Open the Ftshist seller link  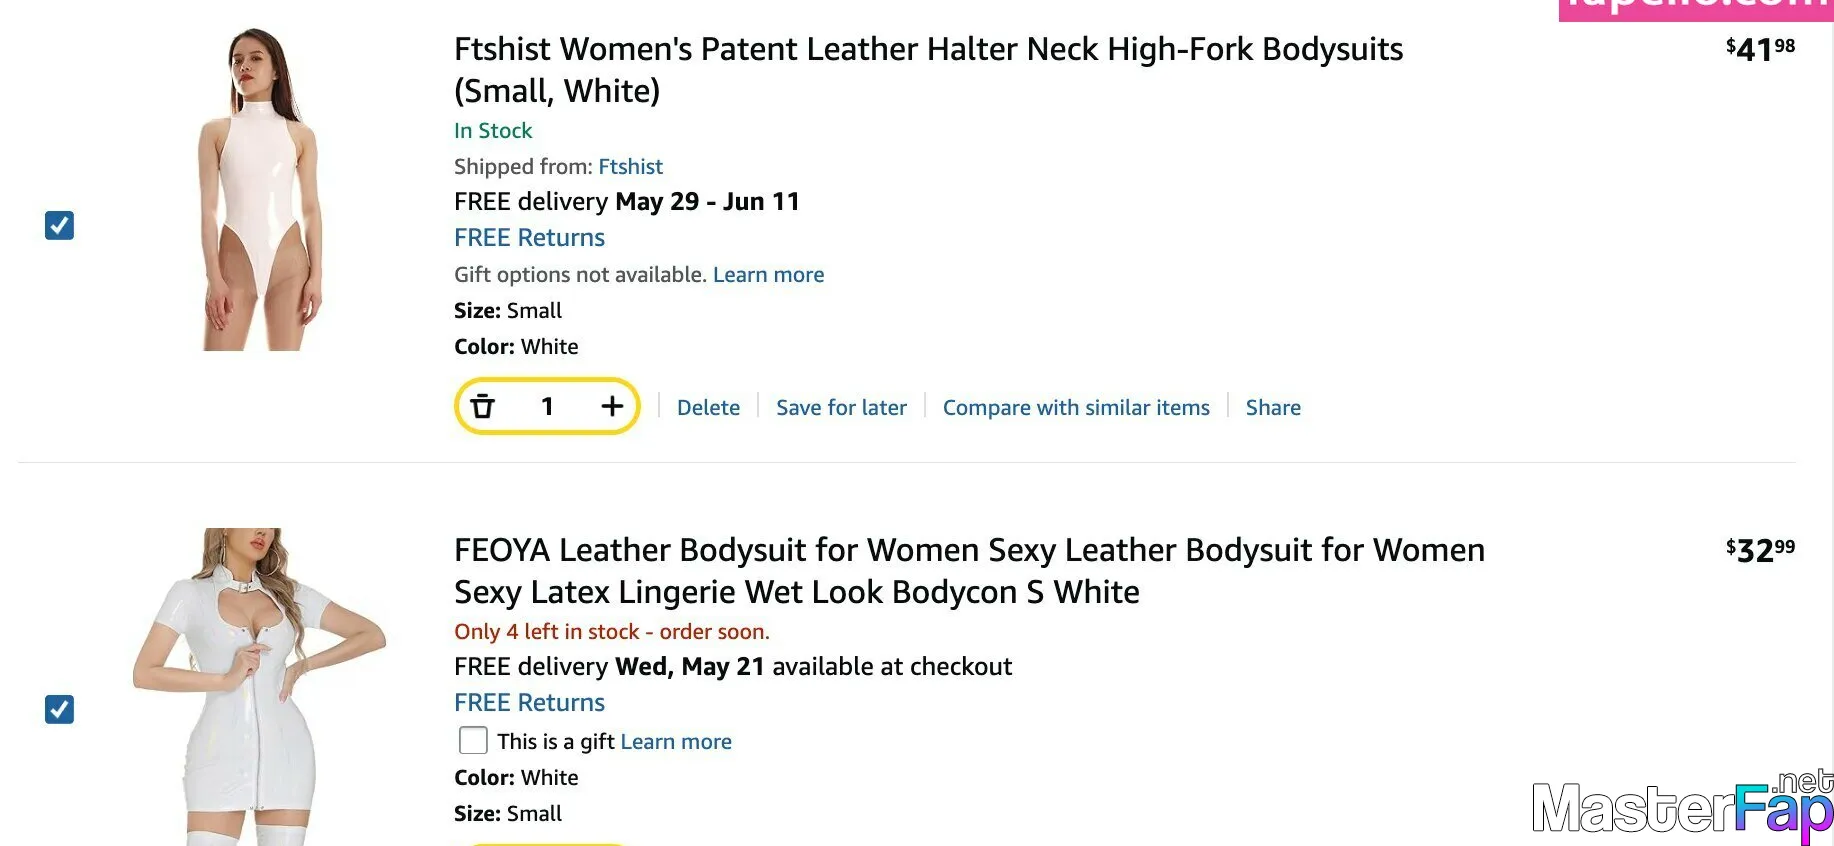pos(630,166)
